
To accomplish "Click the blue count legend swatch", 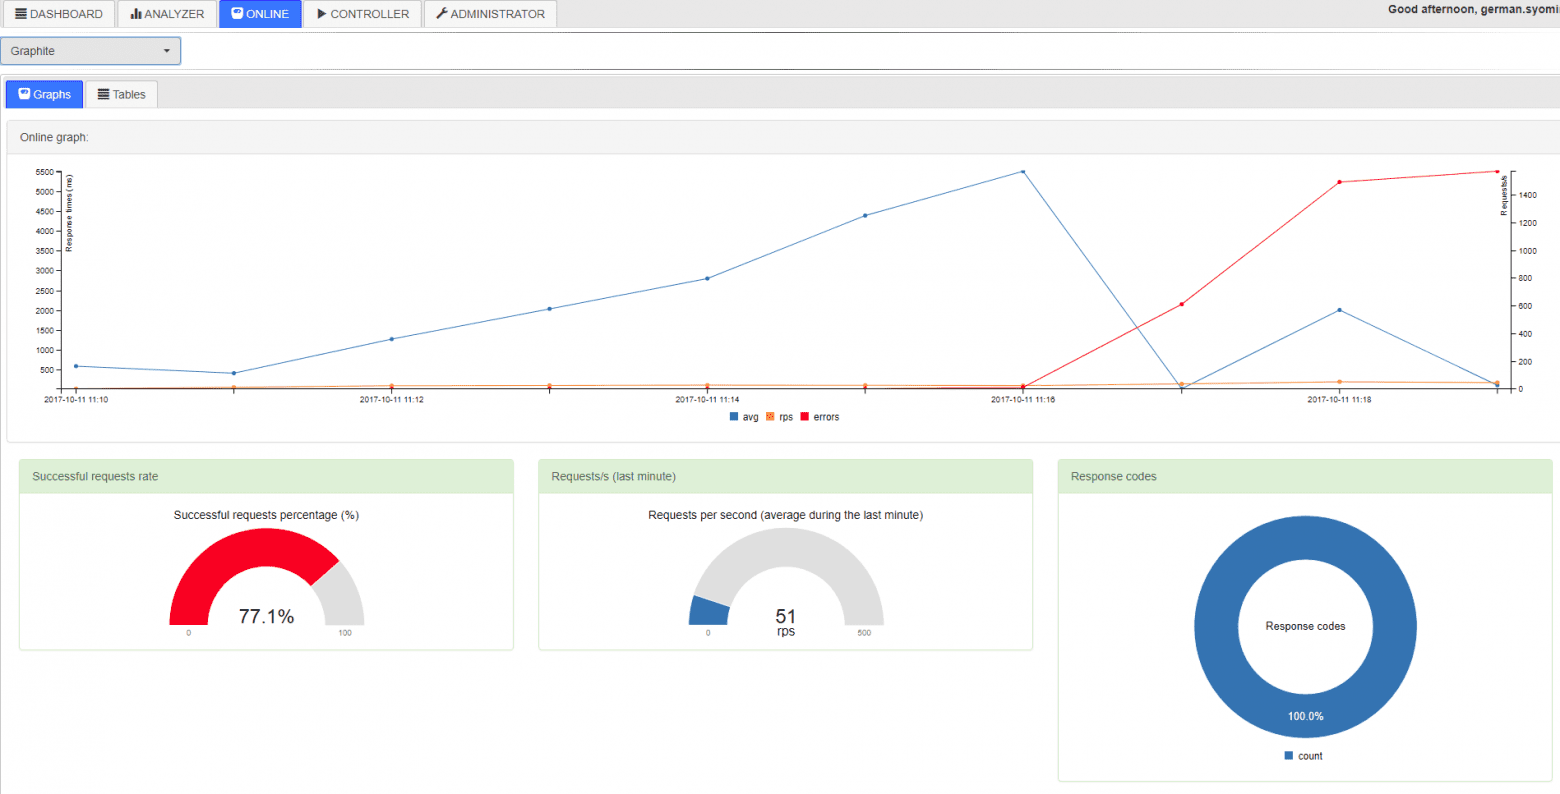I will click(1289, 756).
